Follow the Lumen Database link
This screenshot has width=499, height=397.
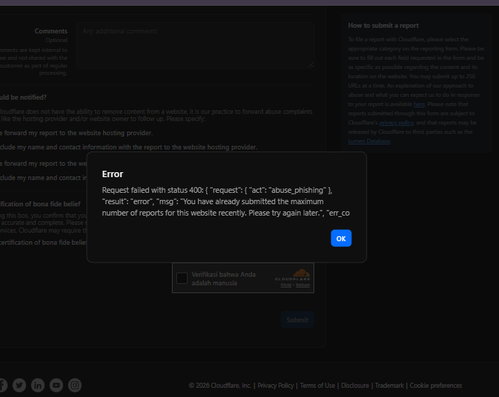tap(369, 141)
